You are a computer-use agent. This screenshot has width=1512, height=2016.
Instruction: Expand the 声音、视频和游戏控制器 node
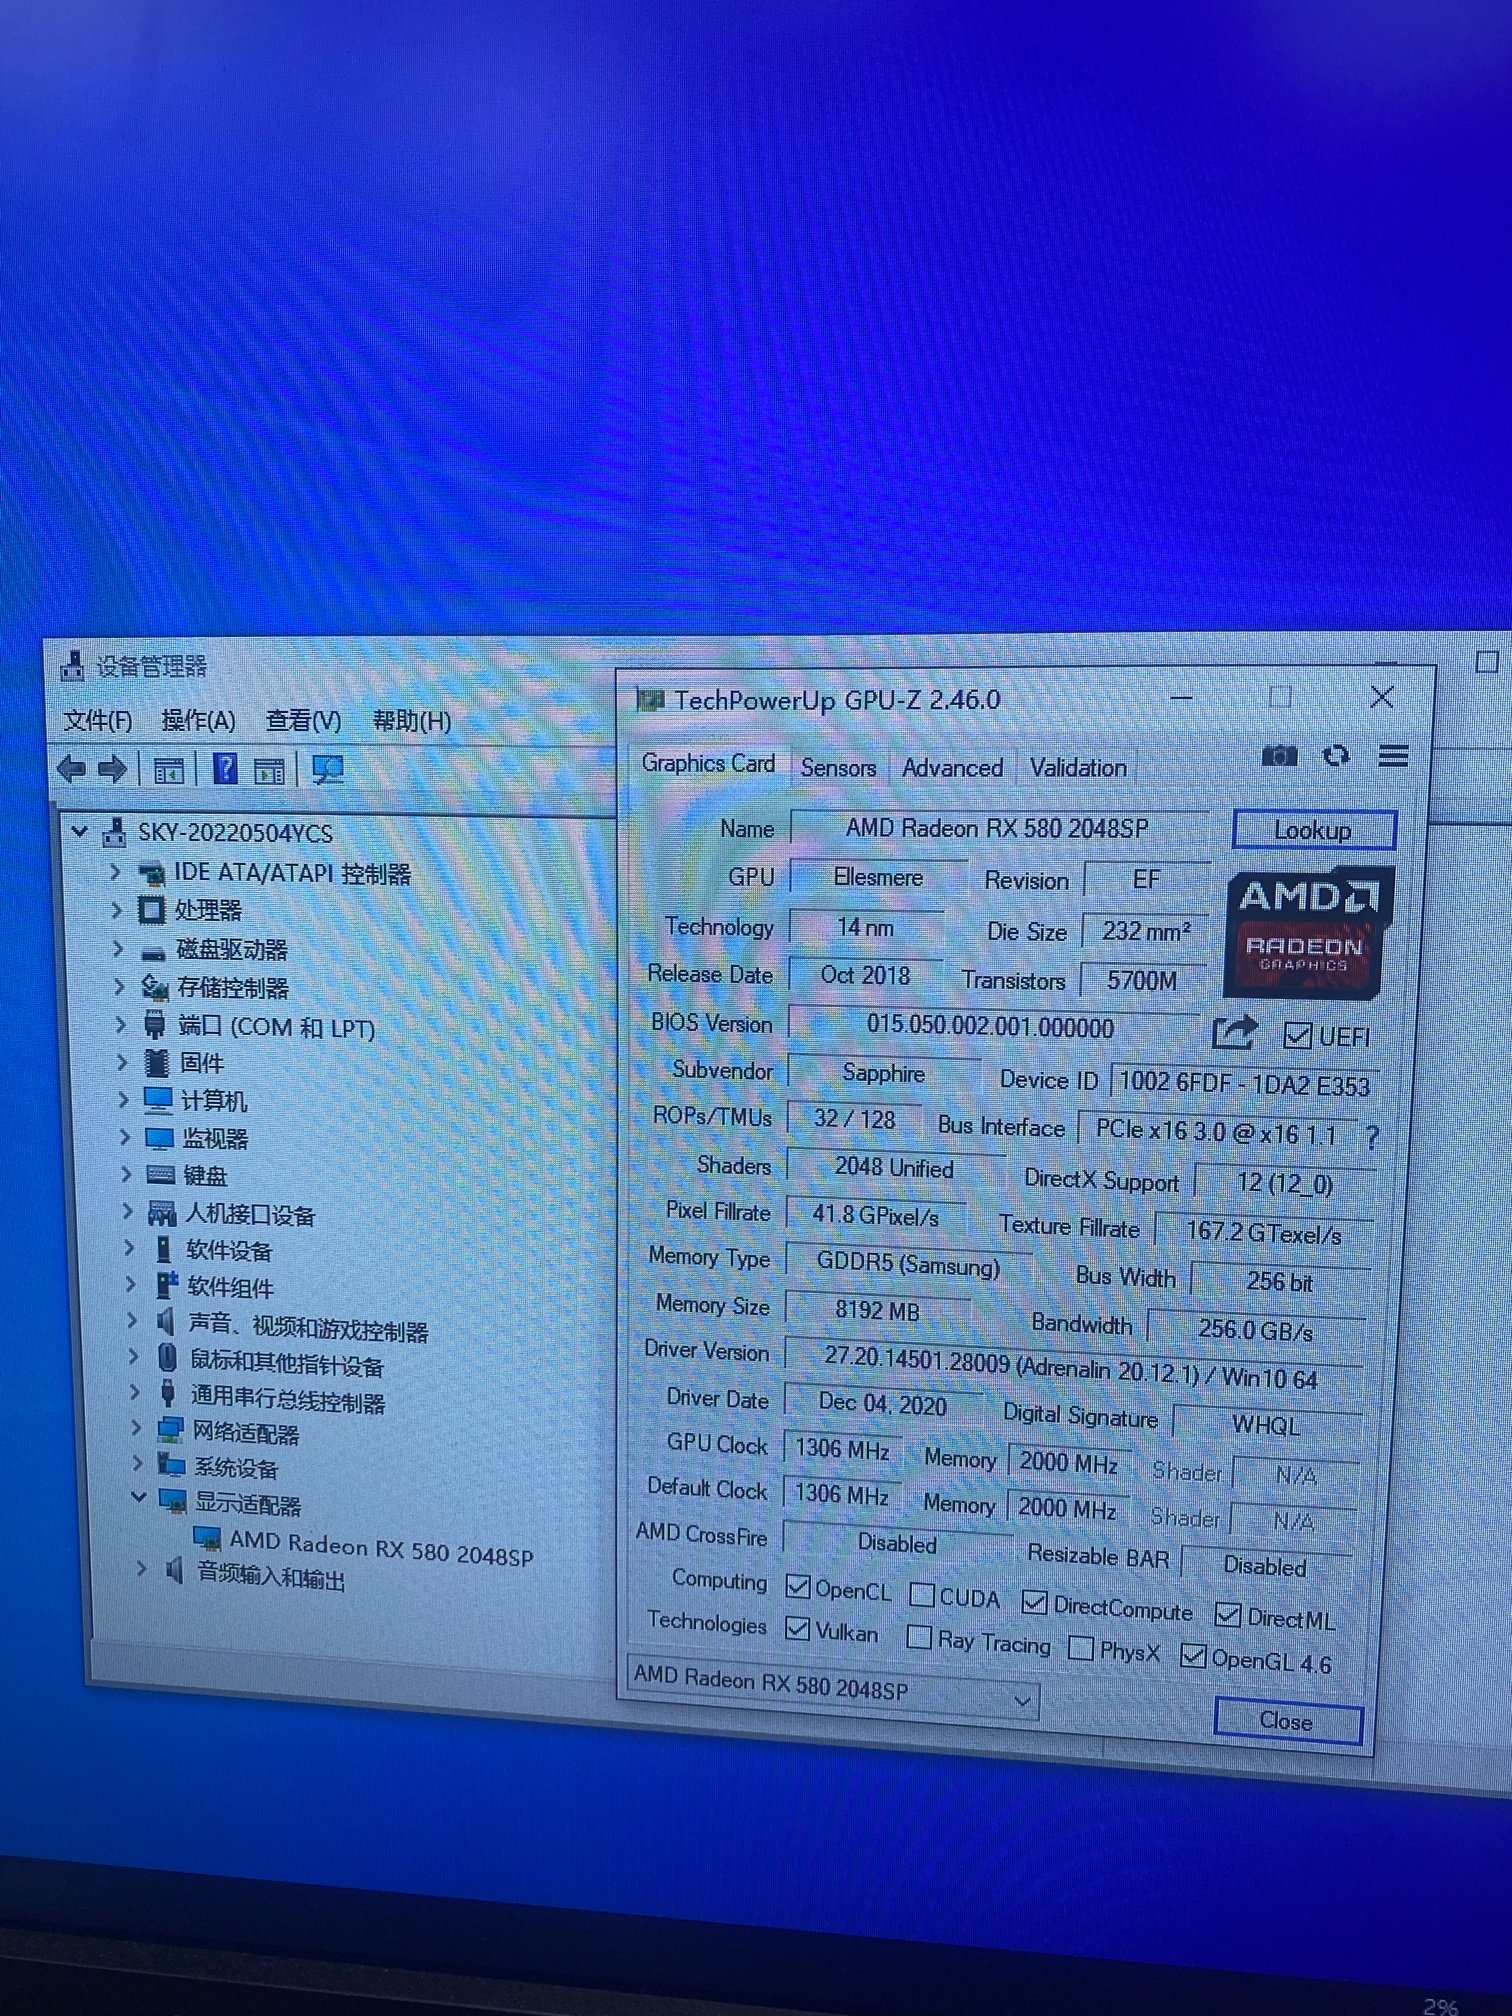[x=132, y=1320]
